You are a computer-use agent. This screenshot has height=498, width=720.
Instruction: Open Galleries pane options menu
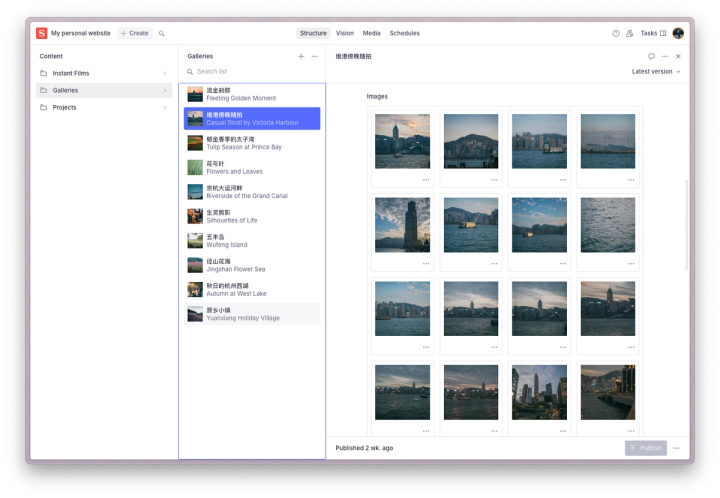(315, 56)
